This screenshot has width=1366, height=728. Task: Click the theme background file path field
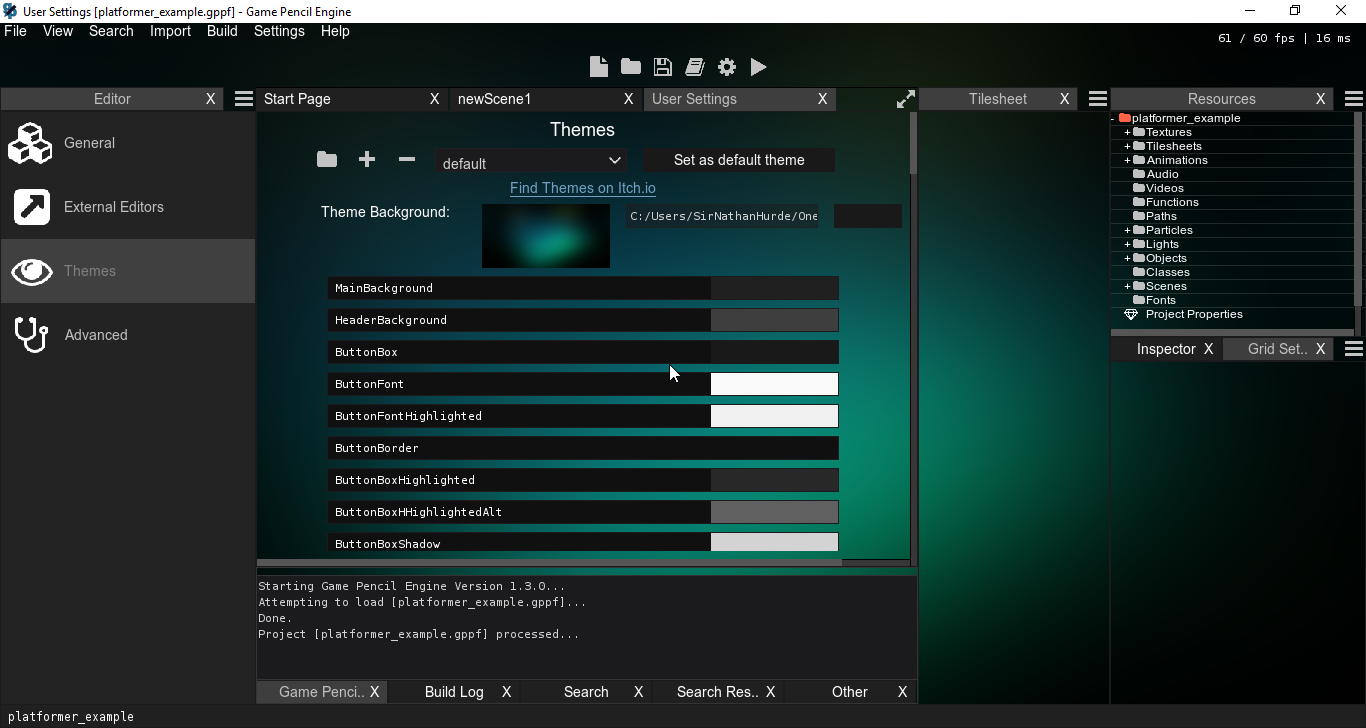click(x=722, y=216)
